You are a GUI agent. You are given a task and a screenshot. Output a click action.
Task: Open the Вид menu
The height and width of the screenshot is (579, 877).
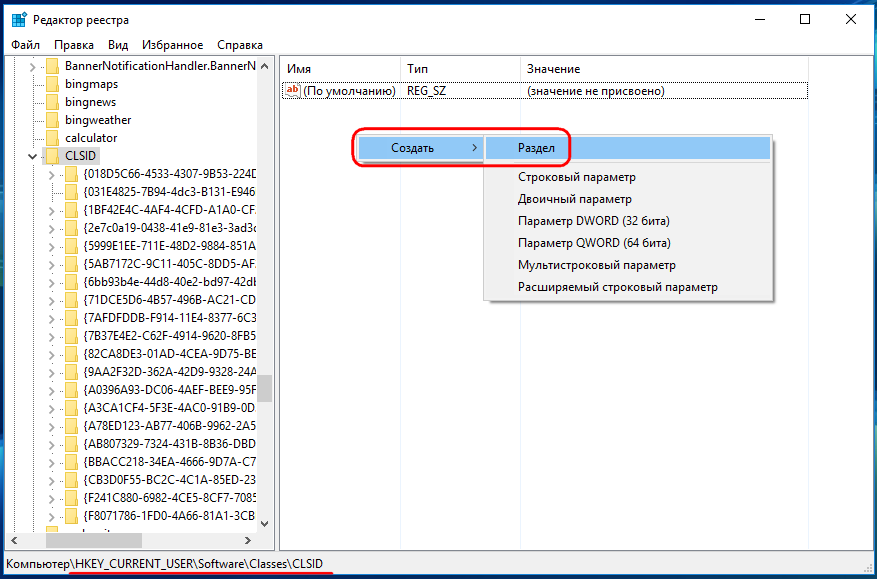[118, 45]
